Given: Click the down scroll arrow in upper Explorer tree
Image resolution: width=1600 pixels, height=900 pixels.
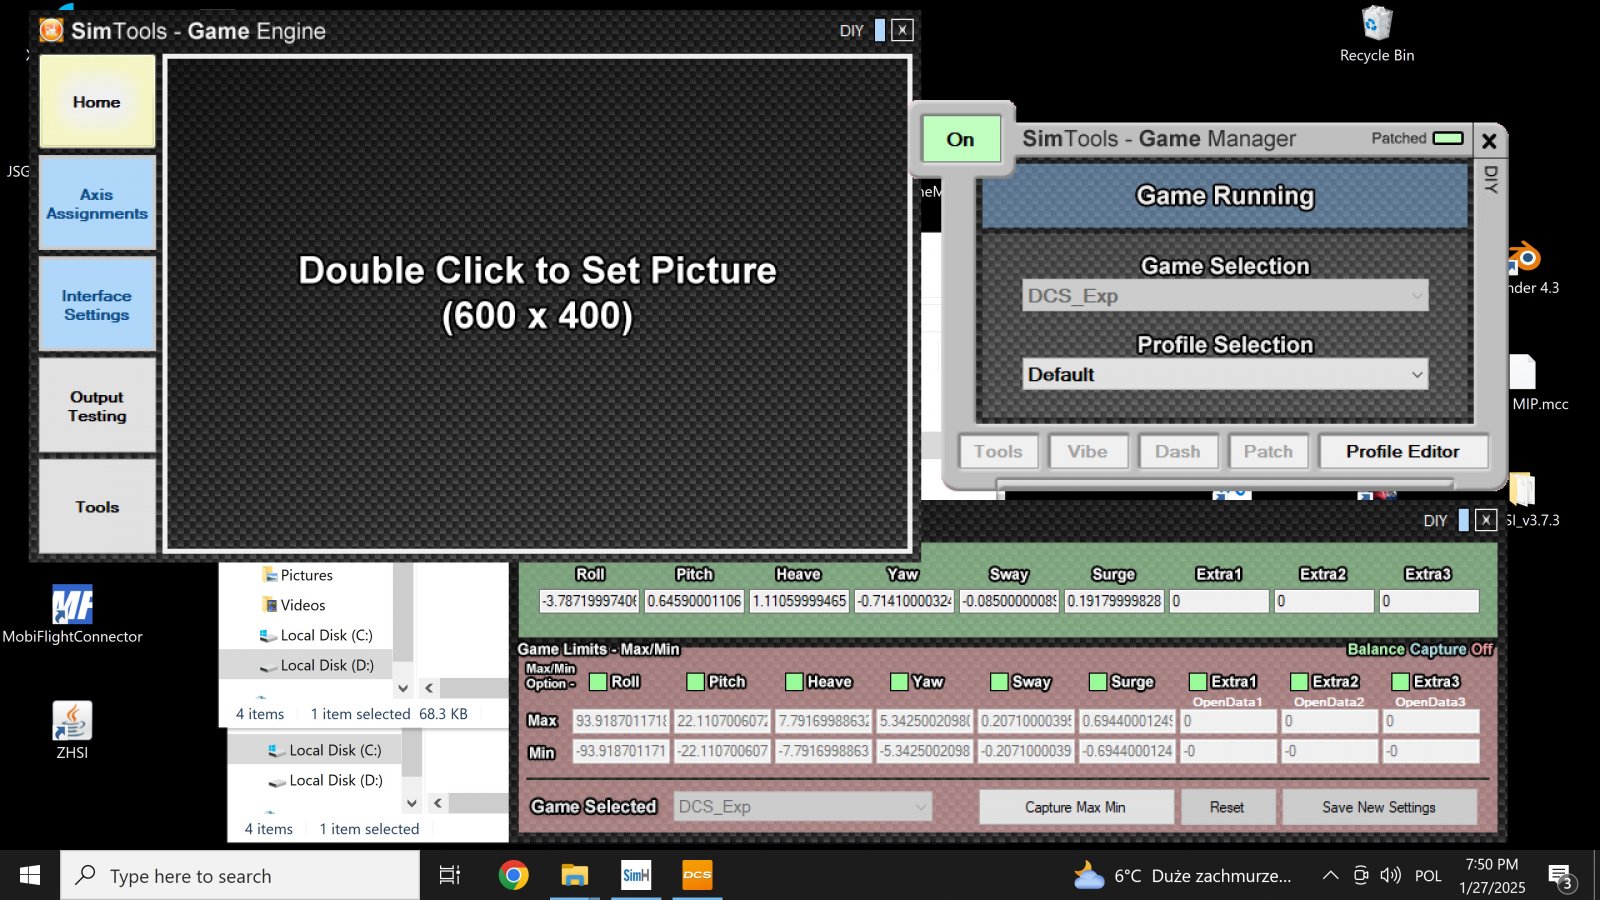Looking at the screenshot, I should pyautogui.click(x=403, y=688).
